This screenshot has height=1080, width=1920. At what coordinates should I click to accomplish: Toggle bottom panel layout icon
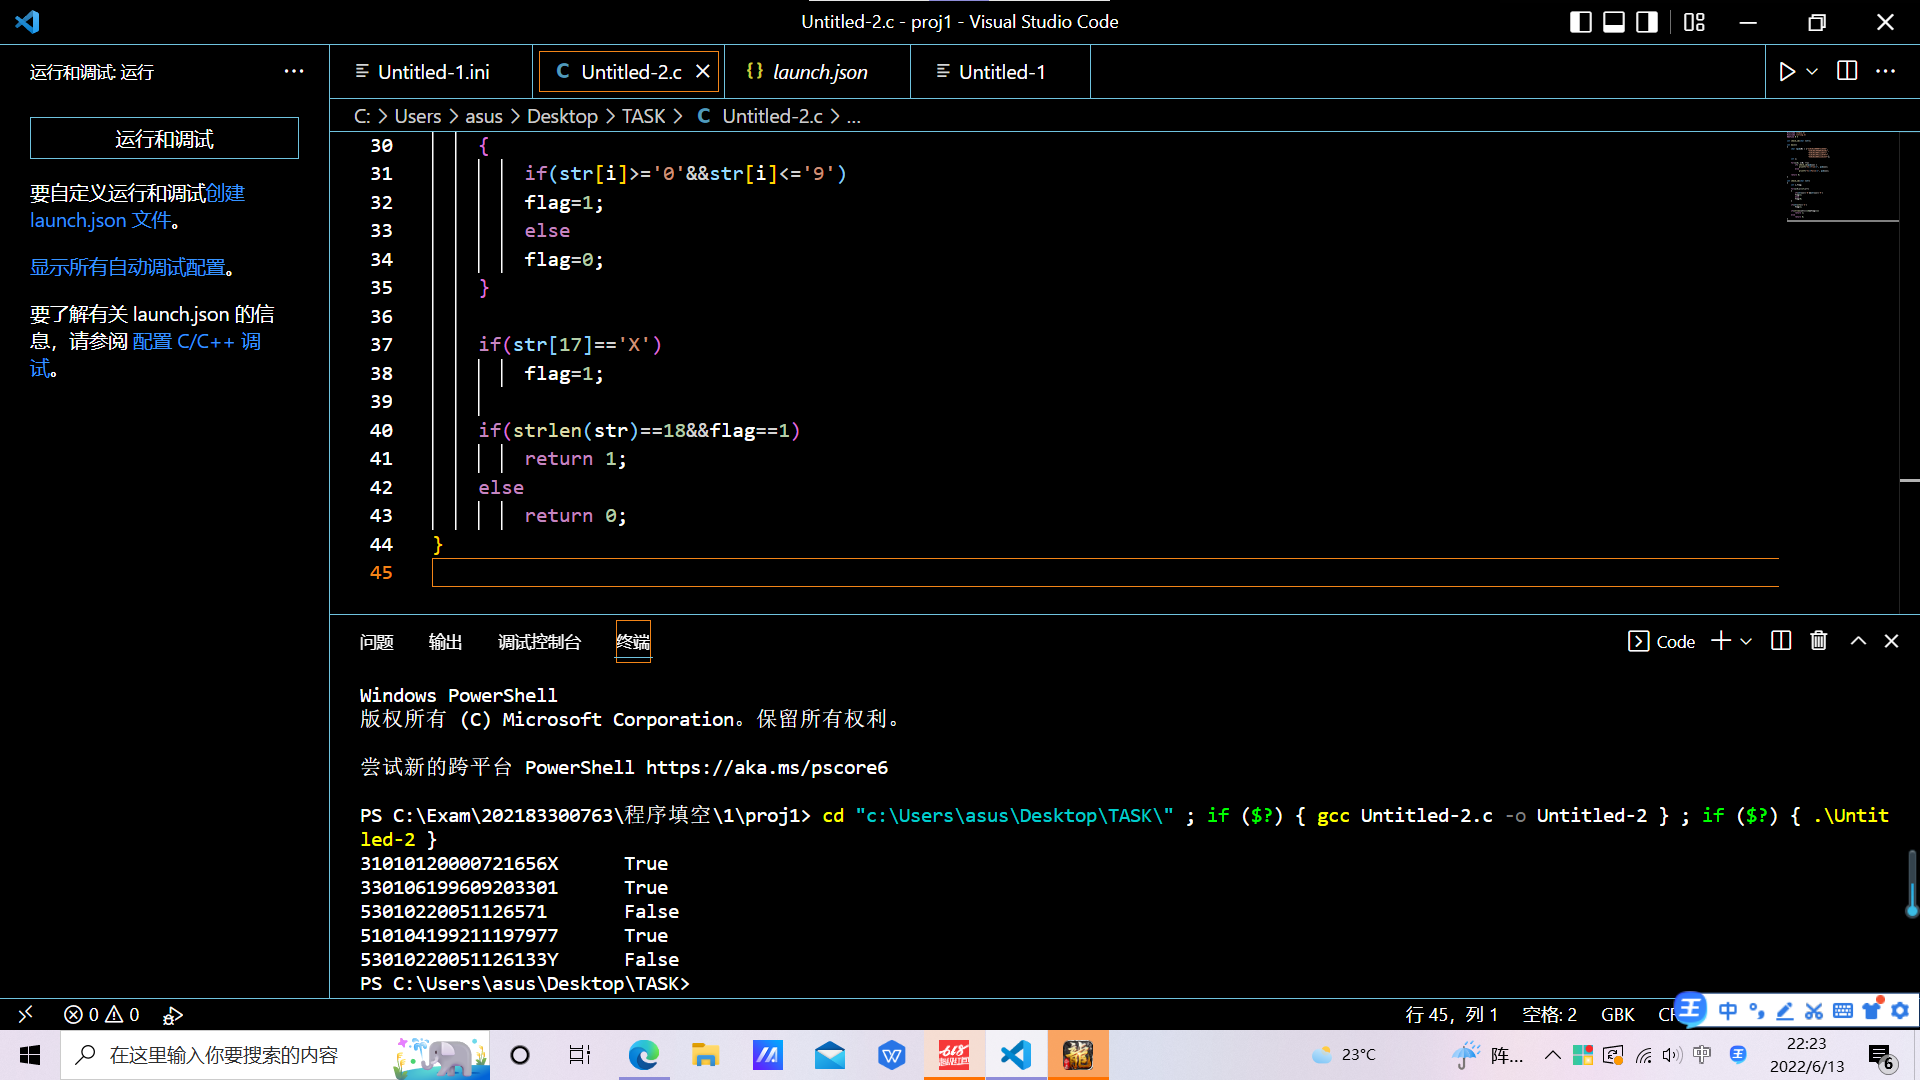(x=1614, y=22)
